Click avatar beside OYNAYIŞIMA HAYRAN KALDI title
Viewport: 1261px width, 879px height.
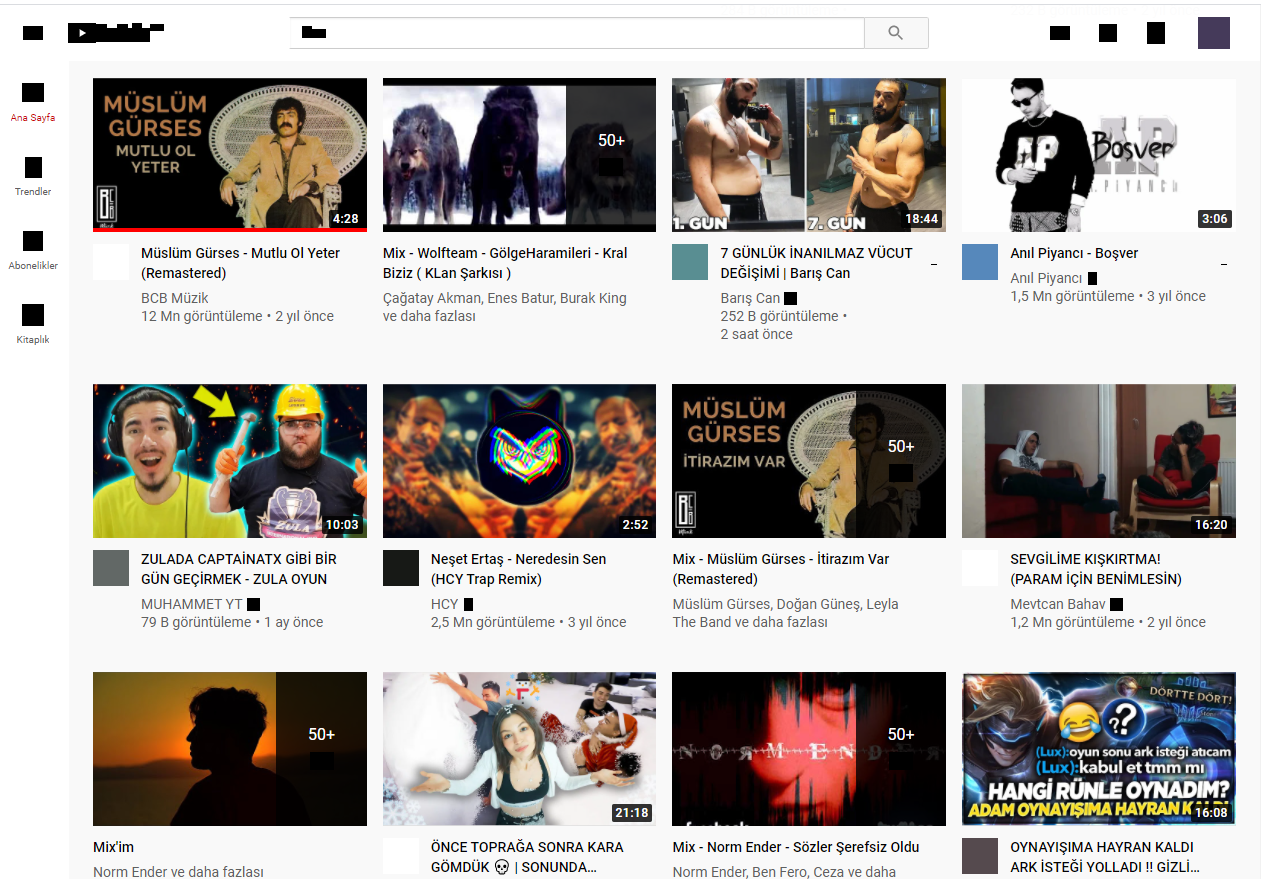(980, 856)
